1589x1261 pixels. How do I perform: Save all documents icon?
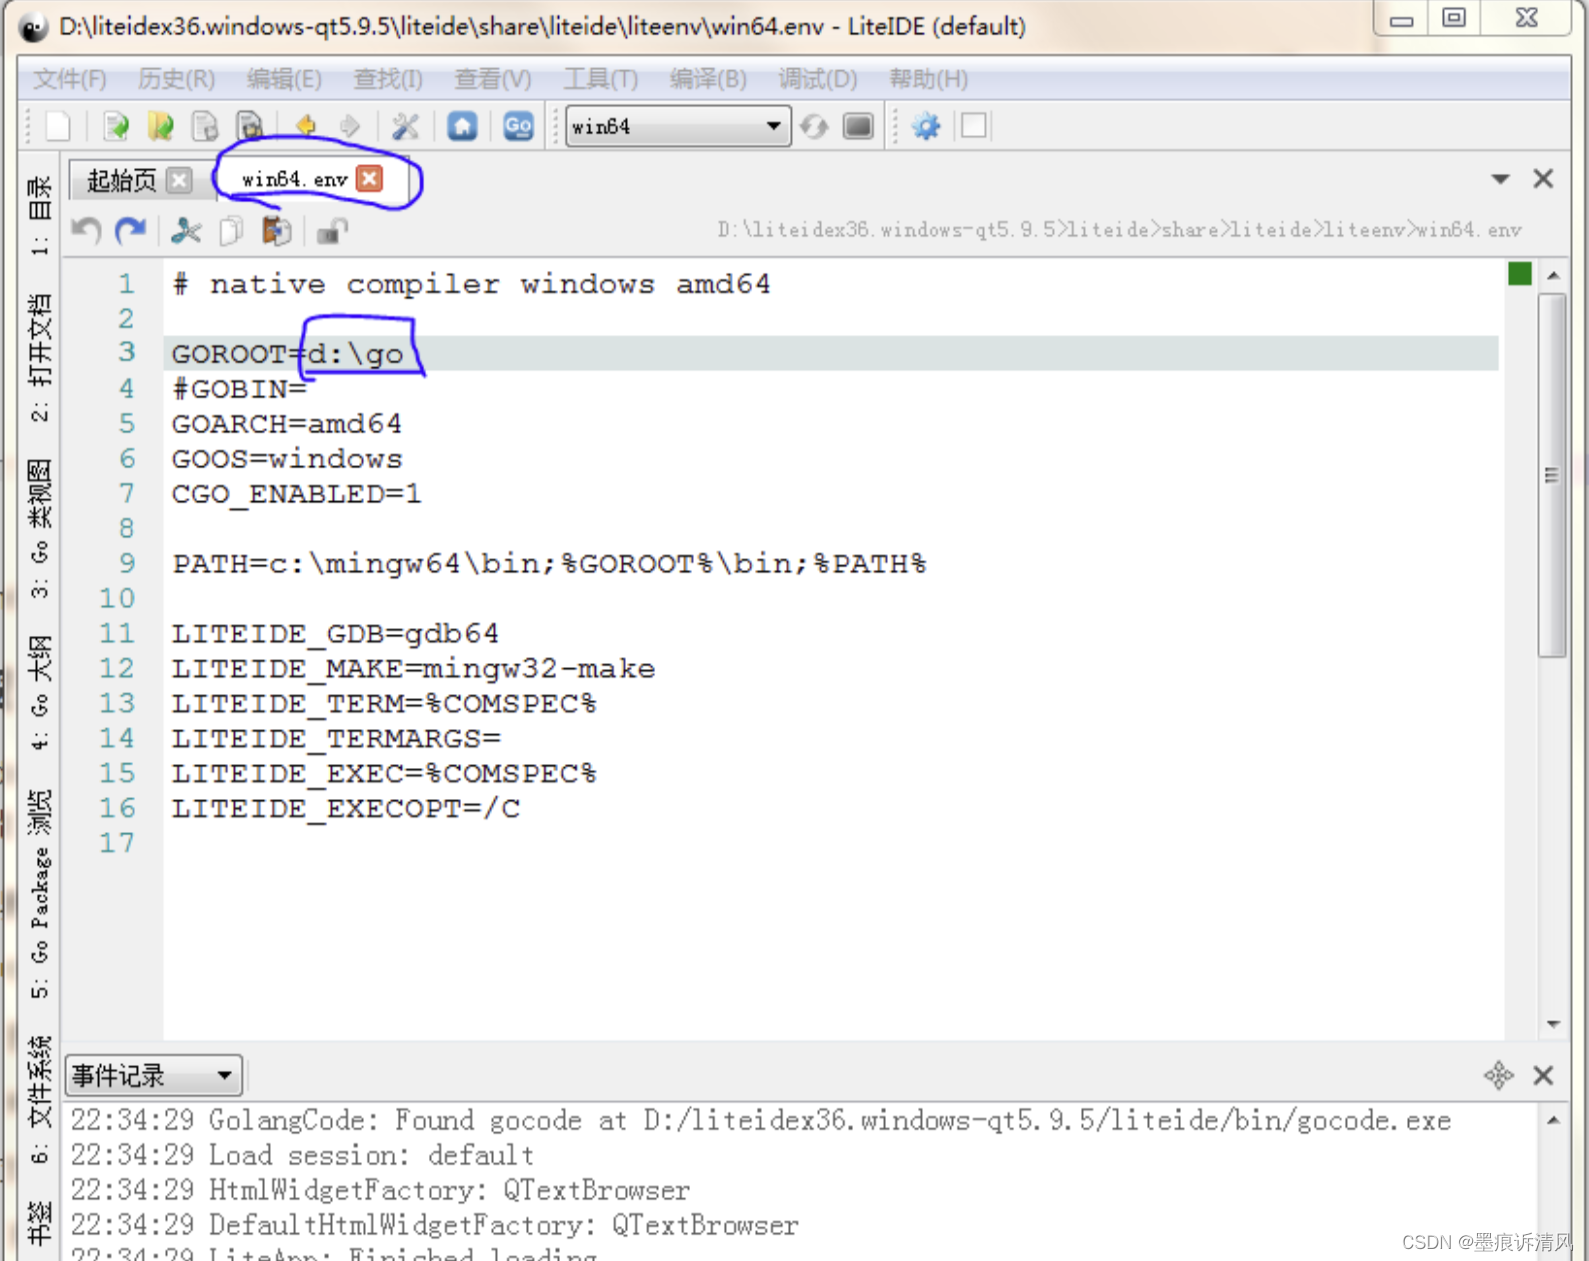pyautogui.click(x=250, y=126)
